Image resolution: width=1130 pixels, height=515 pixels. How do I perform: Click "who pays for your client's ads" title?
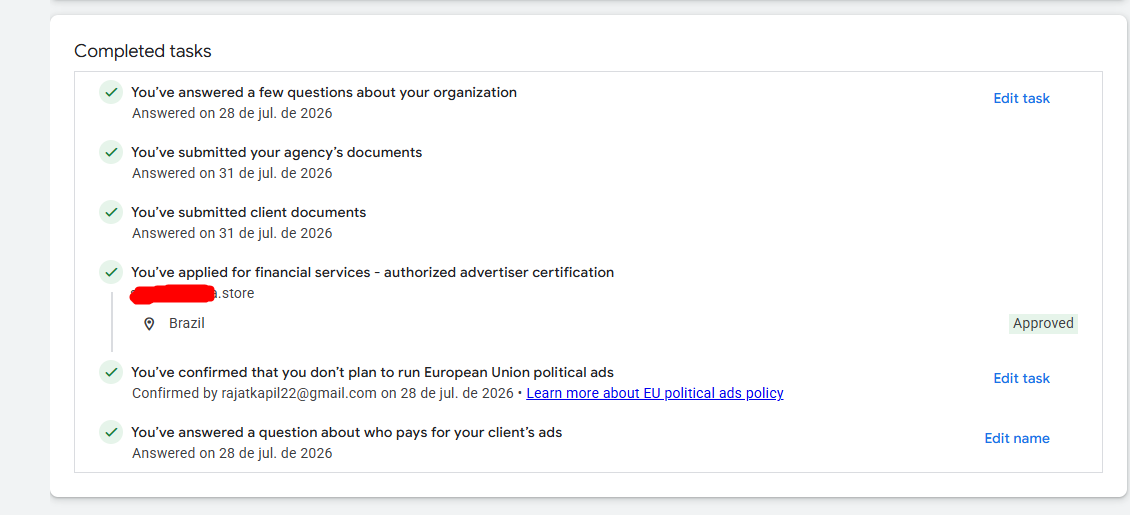pyautogui.click(x=347, y=432)
